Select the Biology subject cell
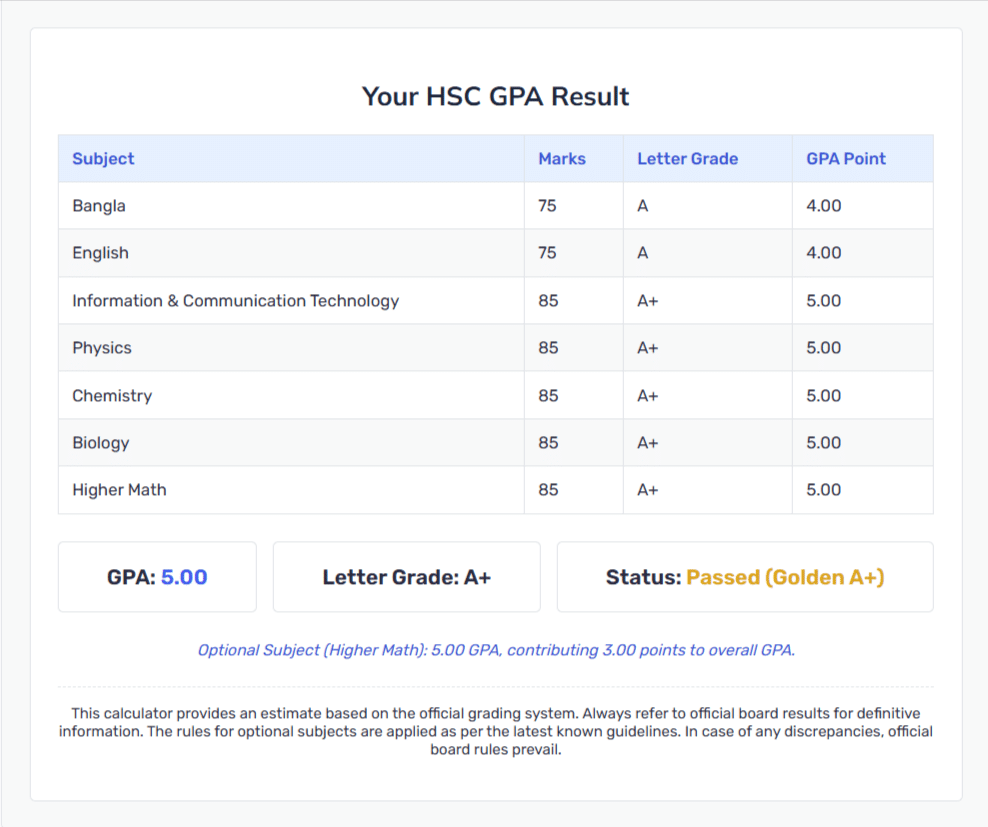Viewport: 988px width, 827px height. (291, 442)
